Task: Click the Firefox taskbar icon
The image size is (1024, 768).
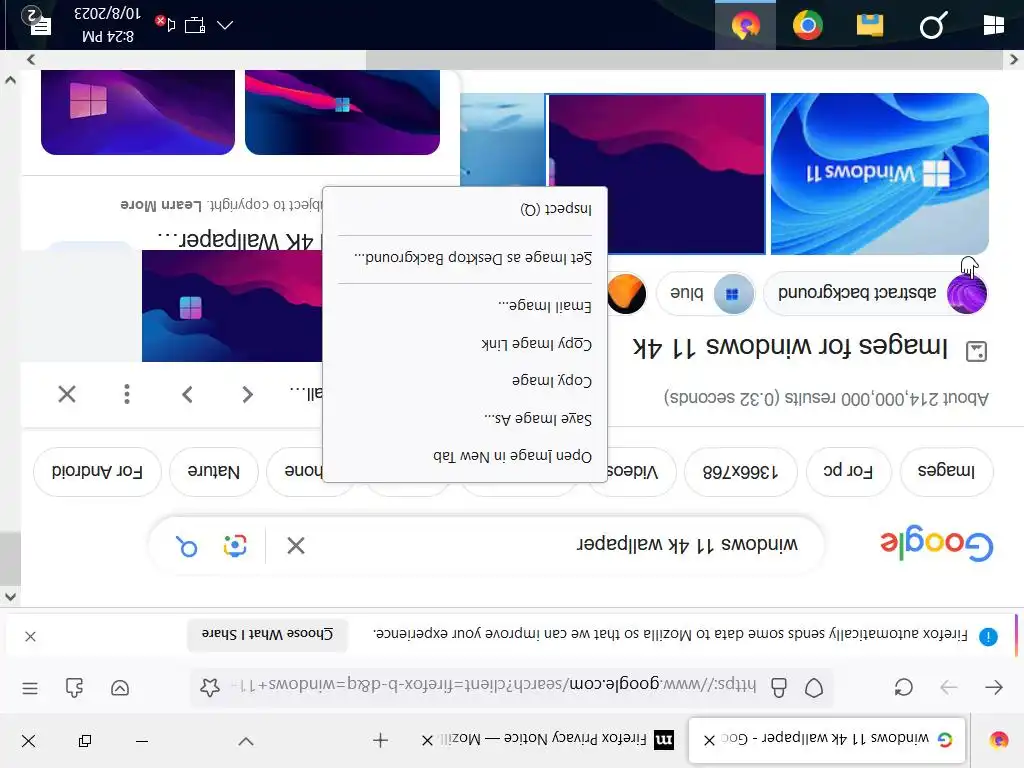Action: (745, 25)
